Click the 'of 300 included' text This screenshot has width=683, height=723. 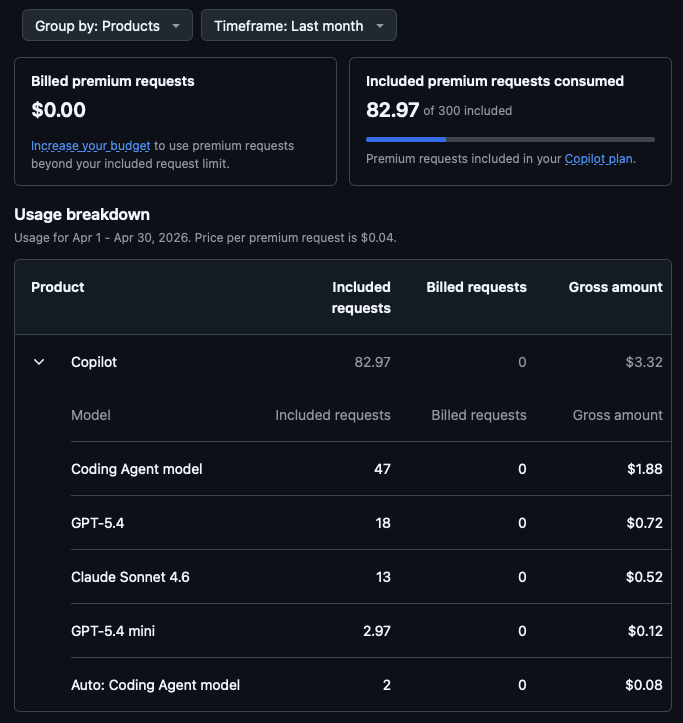(467, 111)
